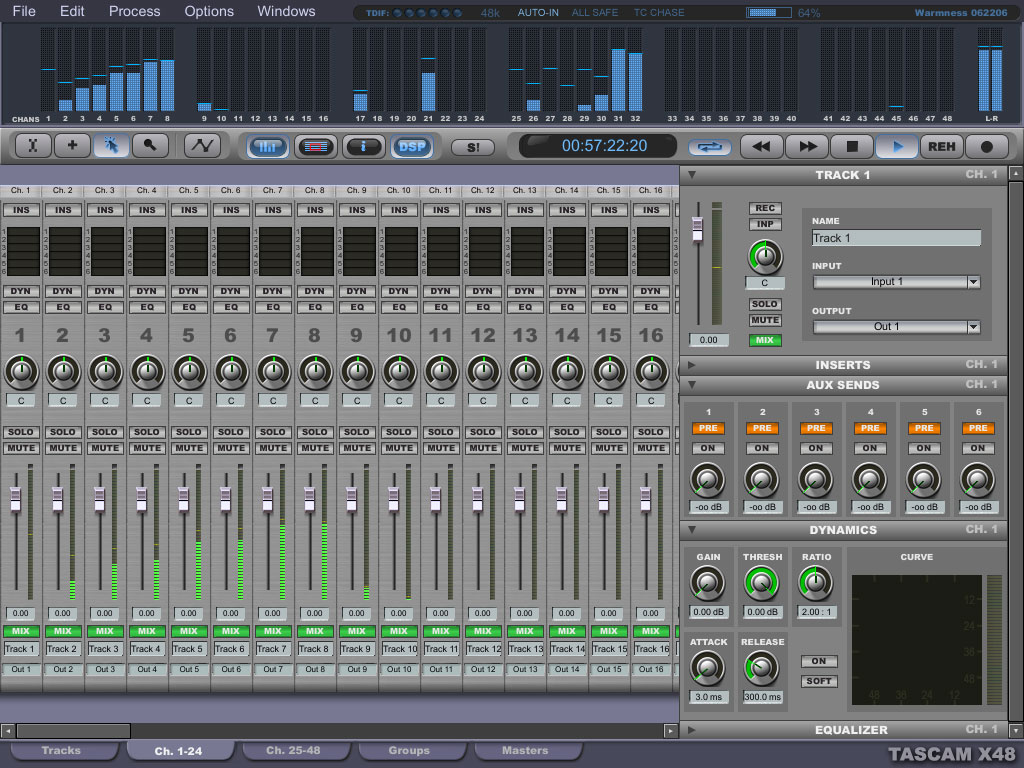Enable PRE on Aux Send 2

[x=761, y=428]
